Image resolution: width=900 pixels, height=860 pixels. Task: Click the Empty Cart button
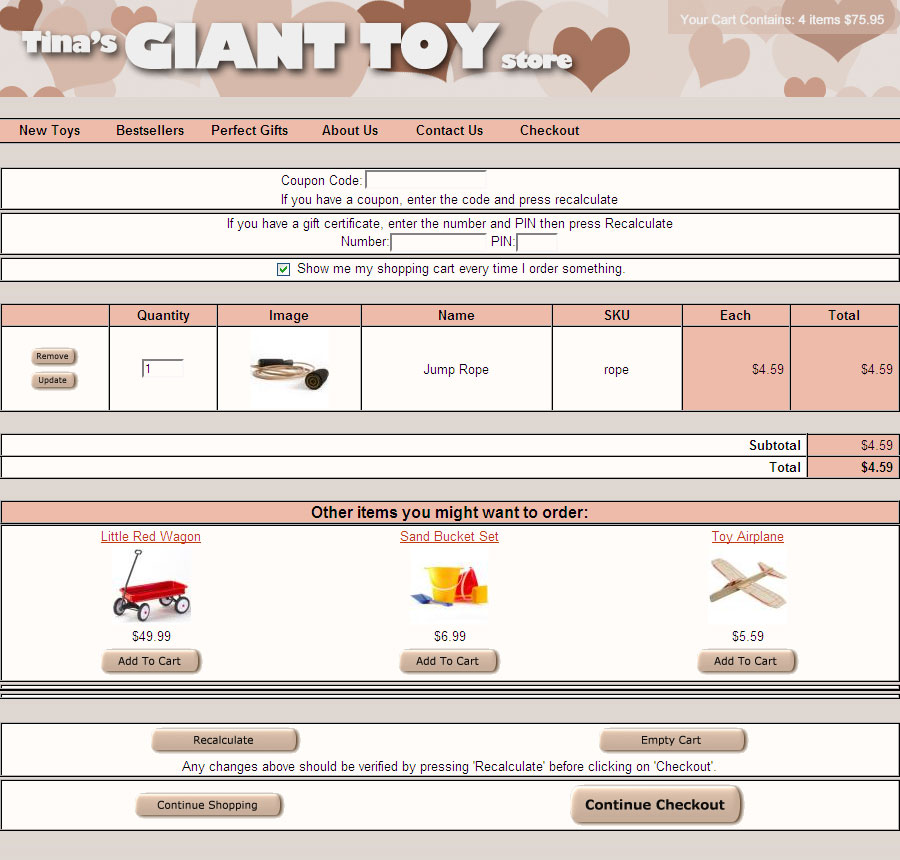pos(672,740)
